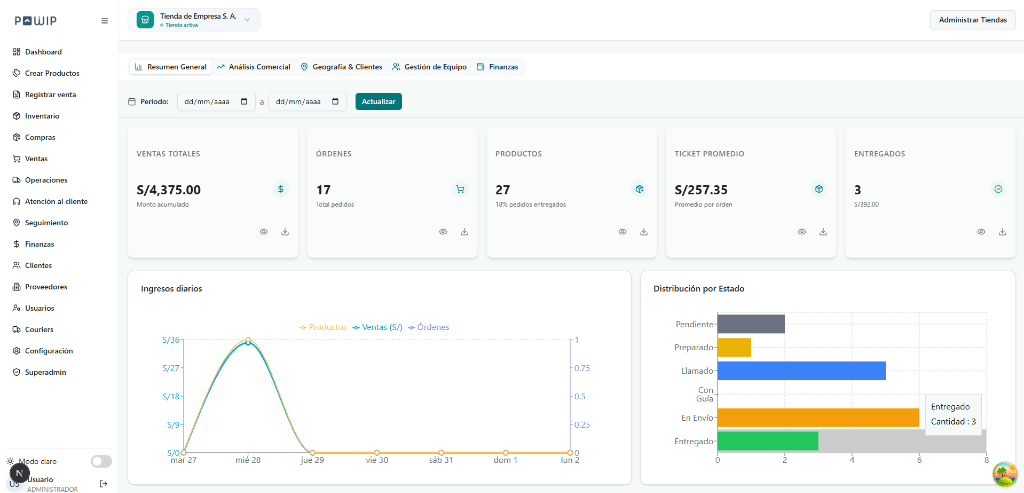View details via eye icon on Ventas Totales
Image resolution: width=1024 pixels, height=493 pixels.
264,232
